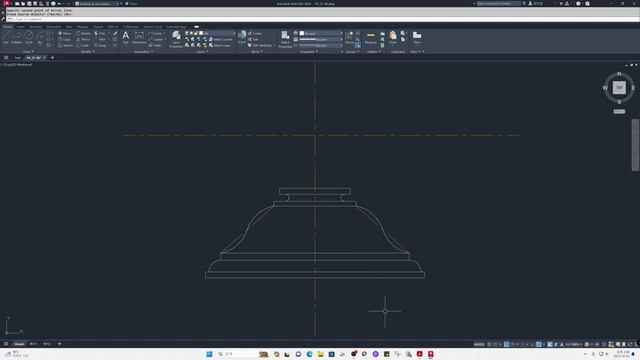The height and width of the screenshot is (360, 640).
Task: Click the Base view icon
Action: coord(417,37)
